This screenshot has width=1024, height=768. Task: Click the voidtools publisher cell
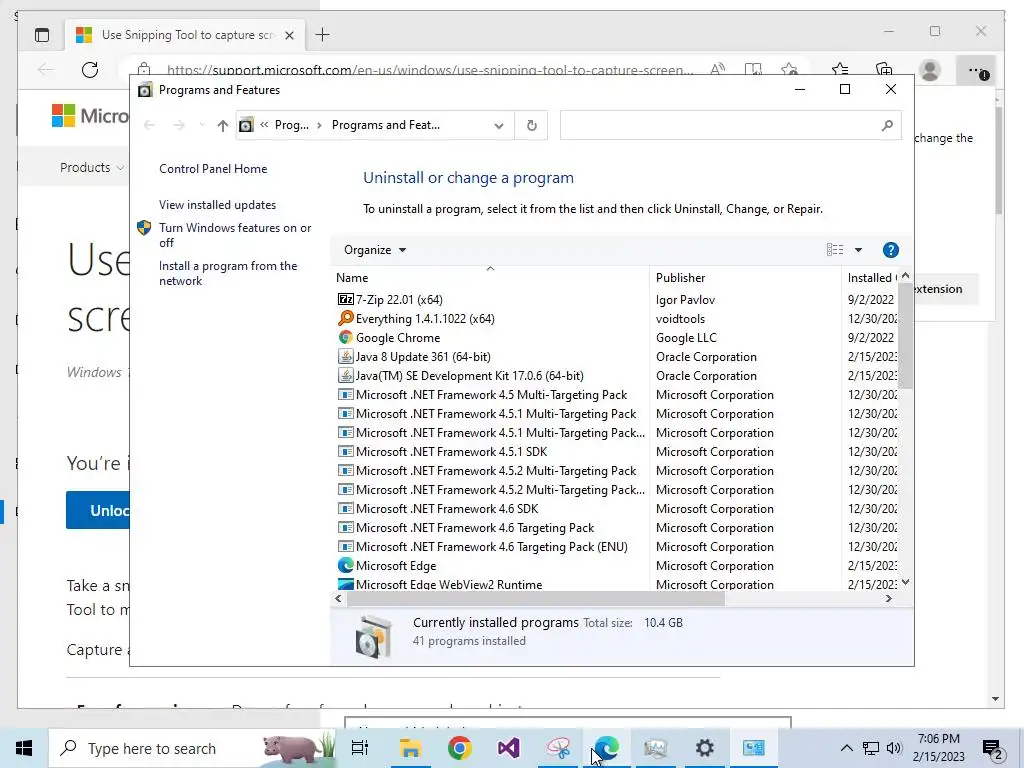[680, 318]
